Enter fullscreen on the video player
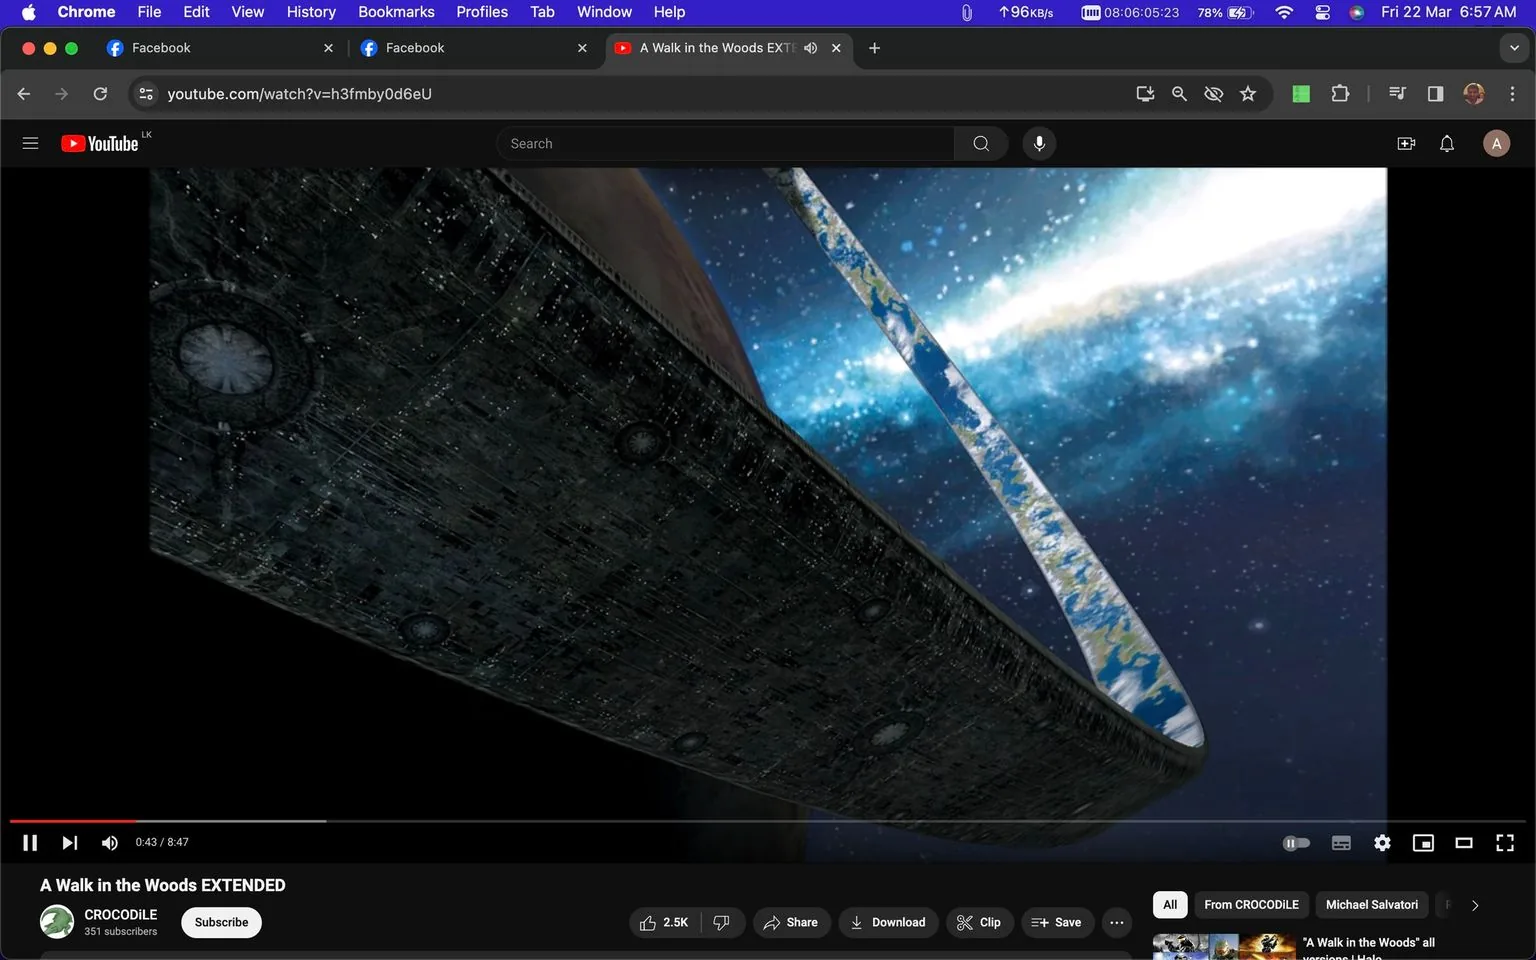The image size is (1536, 960). [x=1504, y=842]
